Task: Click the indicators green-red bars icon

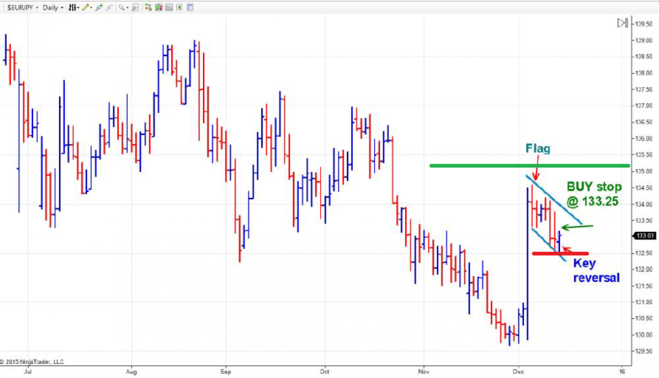Action: click(158, 8)
